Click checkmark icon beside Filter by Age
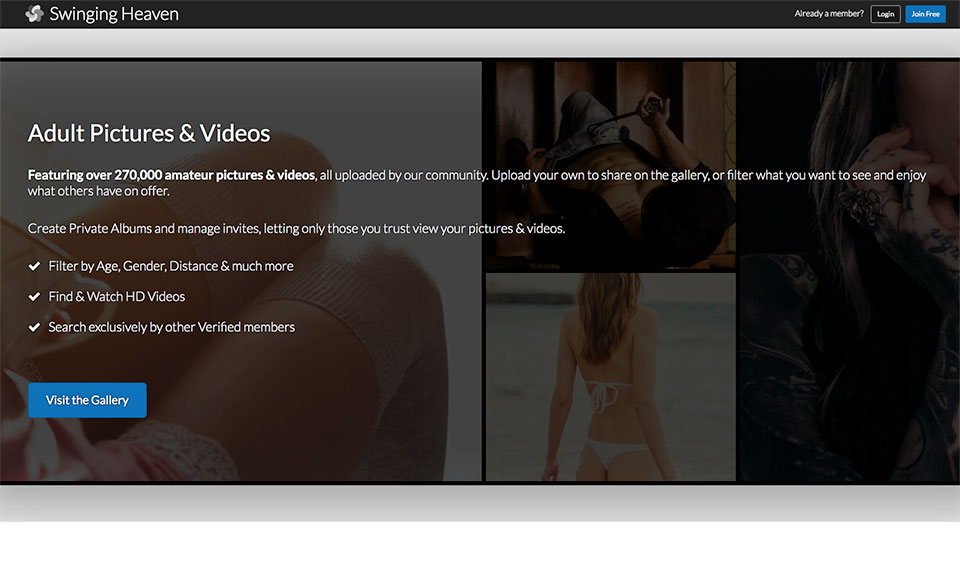960x561 pixels. click(x=34, y=267)
